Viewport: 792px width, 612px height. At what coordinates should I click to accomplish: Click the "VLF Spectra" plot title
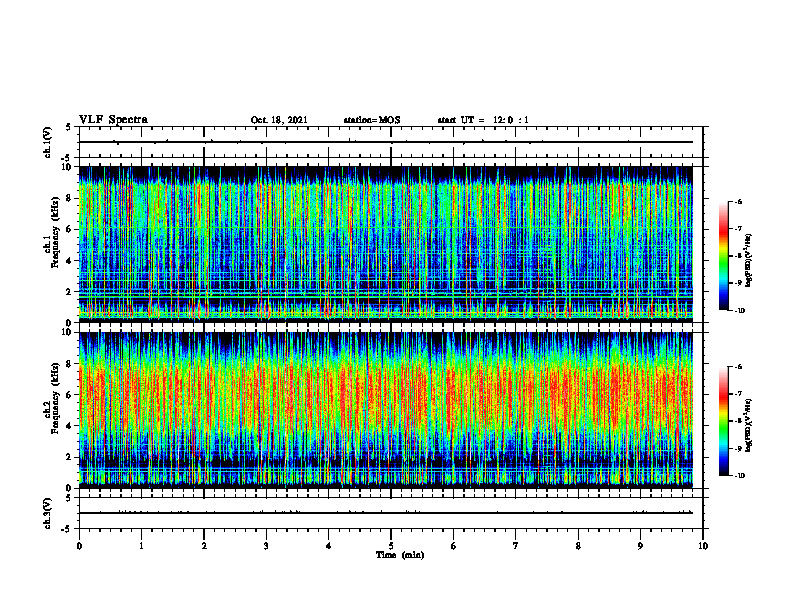(113, 120)
